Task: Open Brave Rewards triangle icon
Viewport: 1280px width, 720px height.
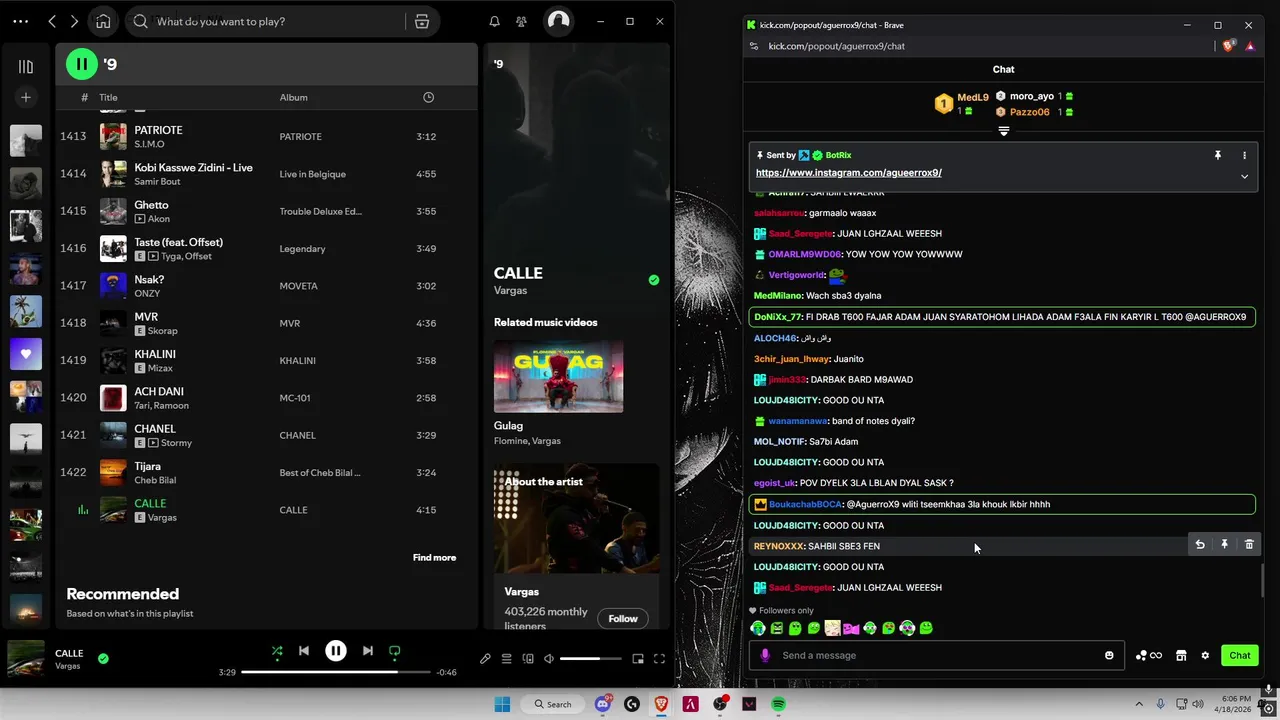Action: tap(1250, 46)
